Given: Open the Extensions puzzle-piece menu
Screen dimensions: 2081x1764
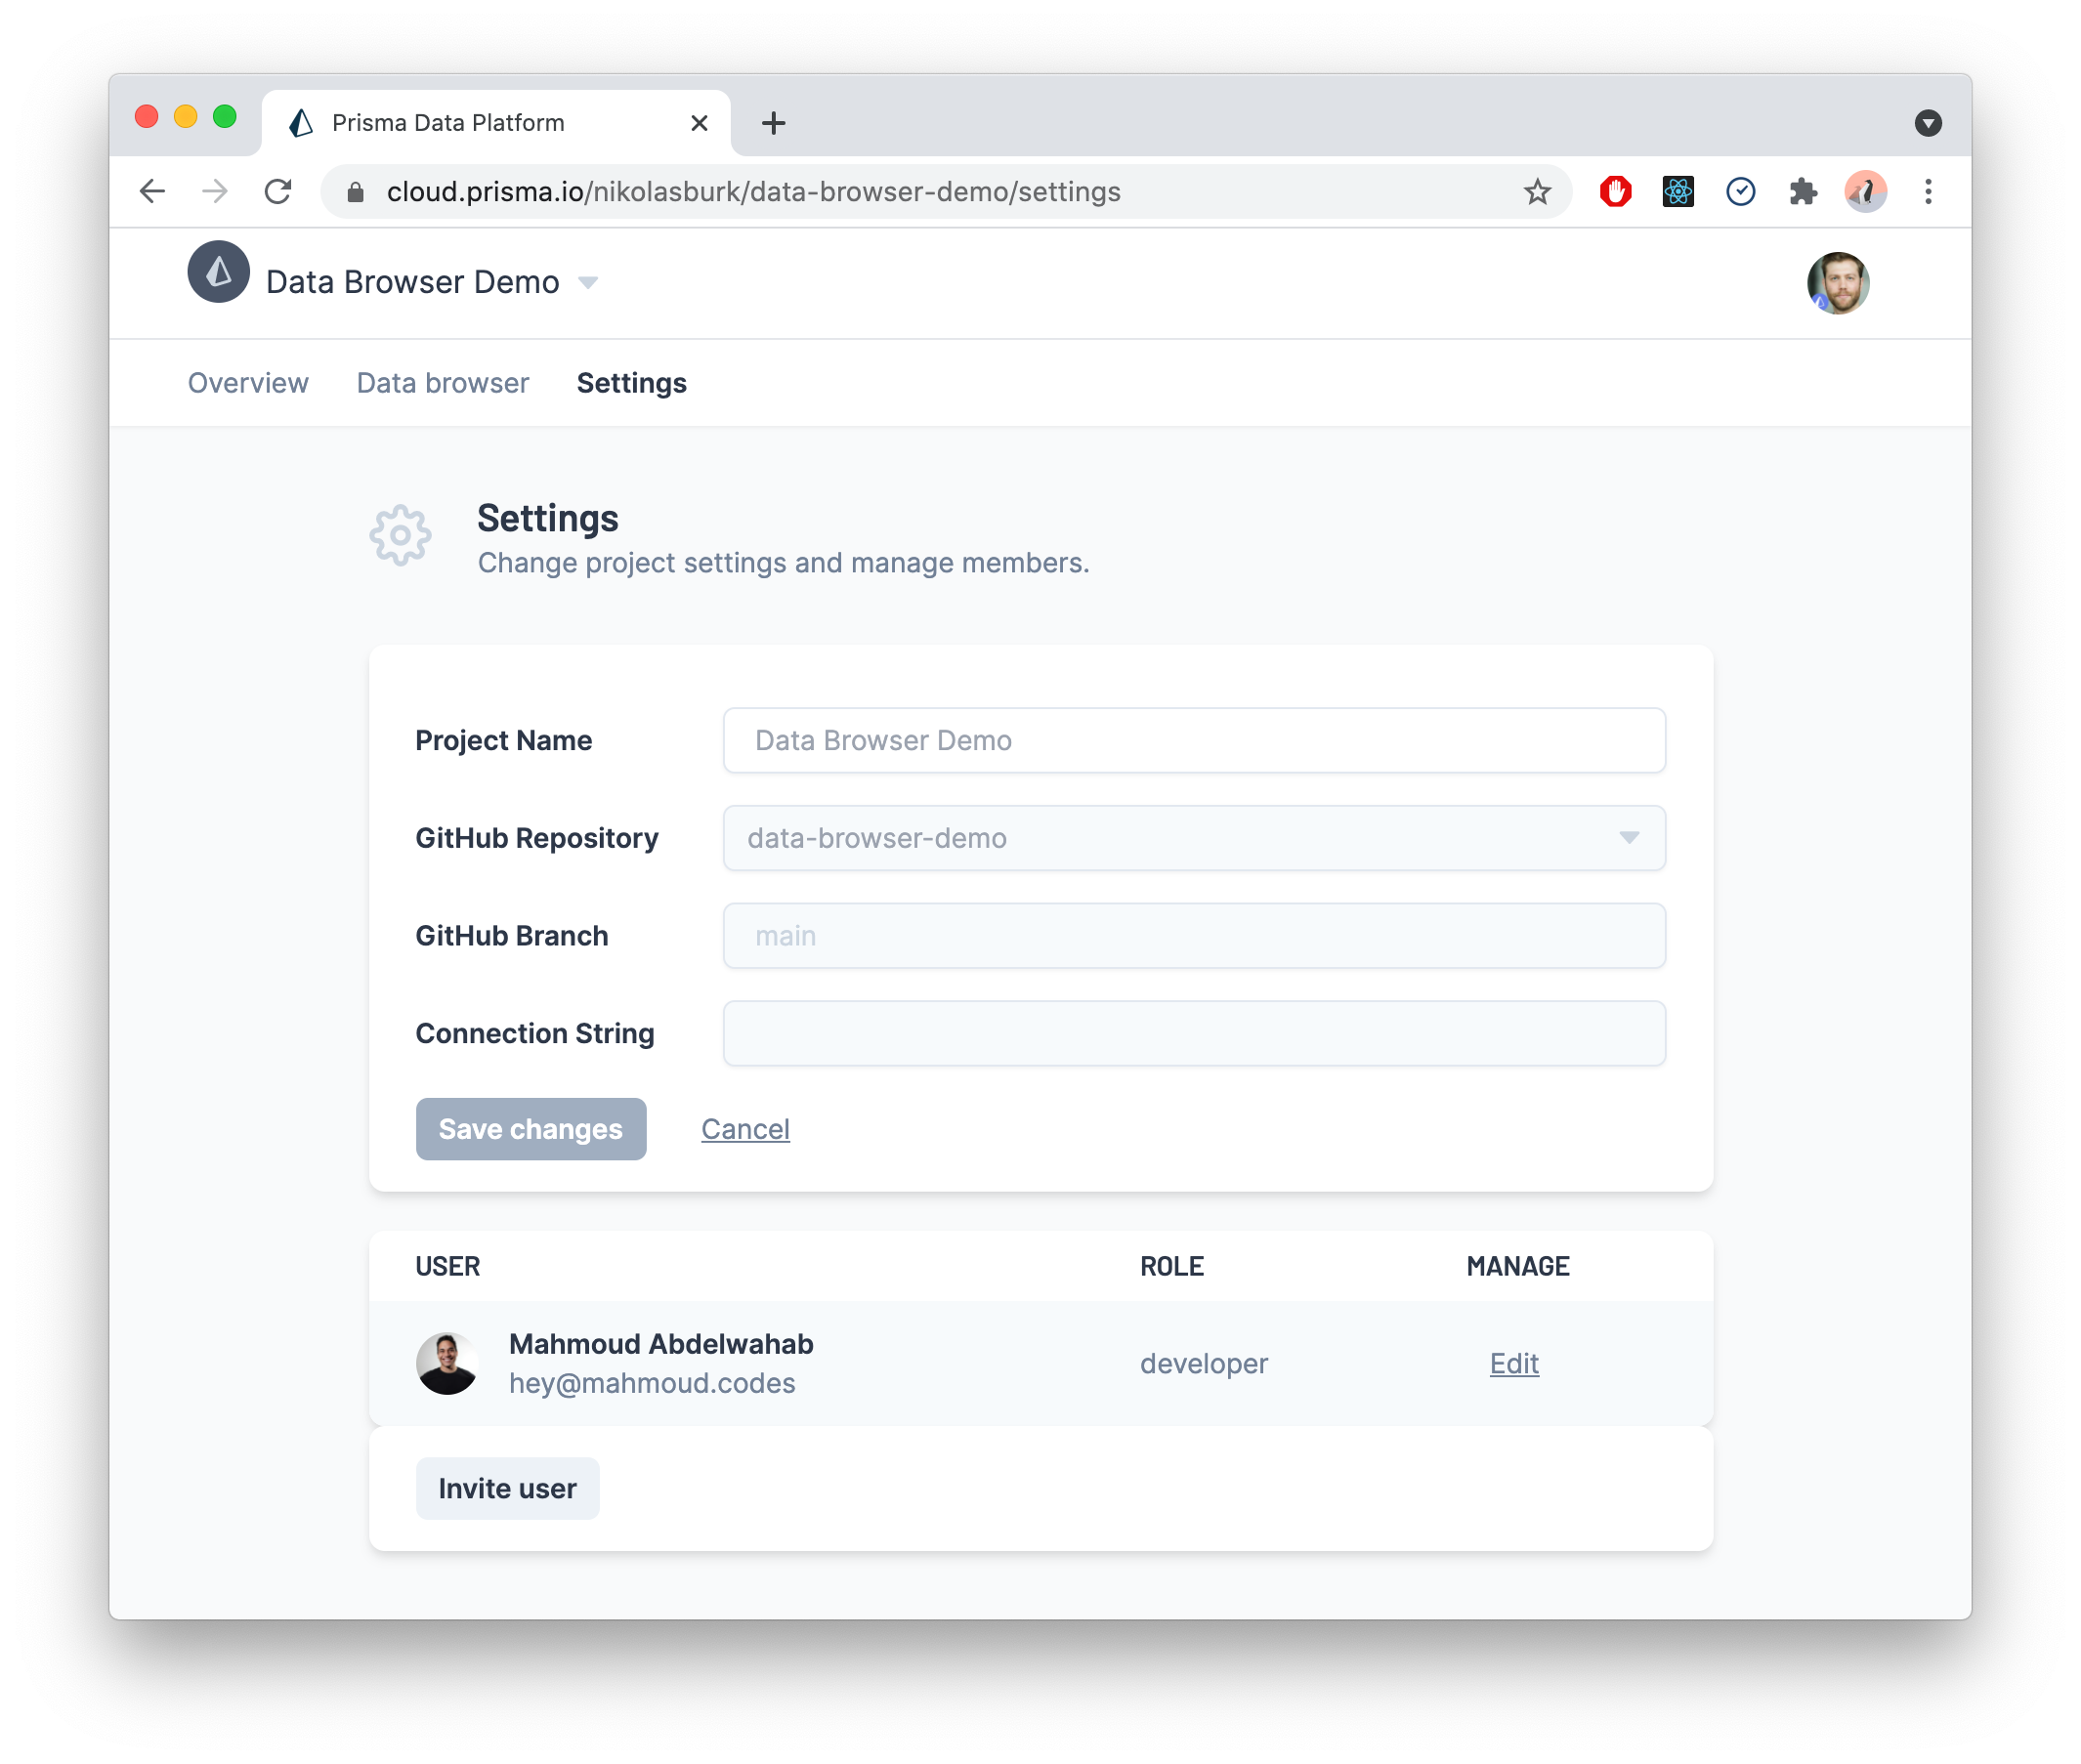Looking at the screenshot, I should point(1802,192).
